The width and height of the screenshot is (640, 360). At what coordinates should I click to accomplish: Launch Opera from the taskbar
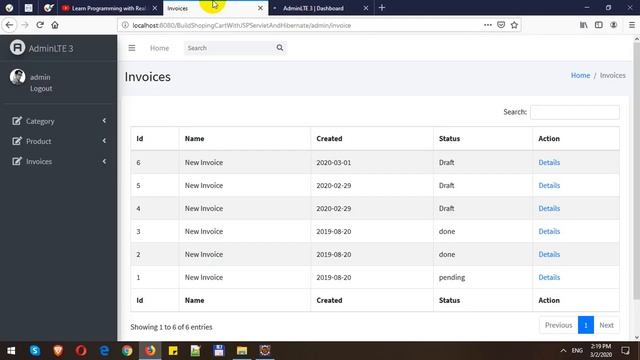coord(81,351)
